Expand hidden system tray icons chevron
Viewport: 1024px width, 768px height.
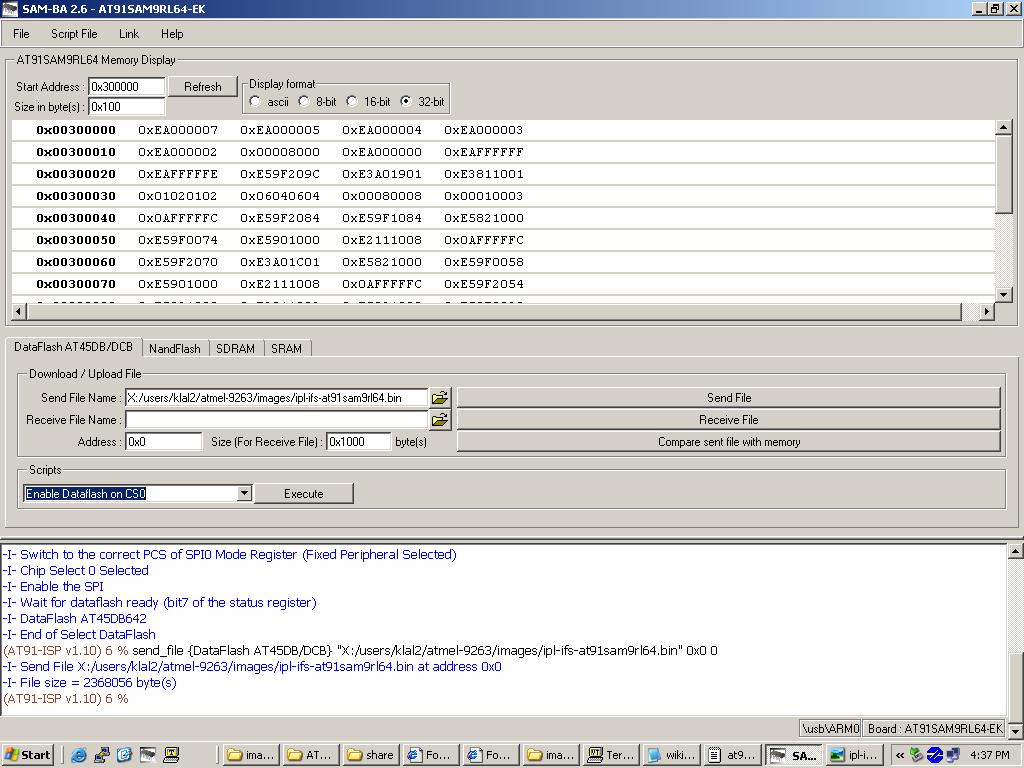[900, 755]
